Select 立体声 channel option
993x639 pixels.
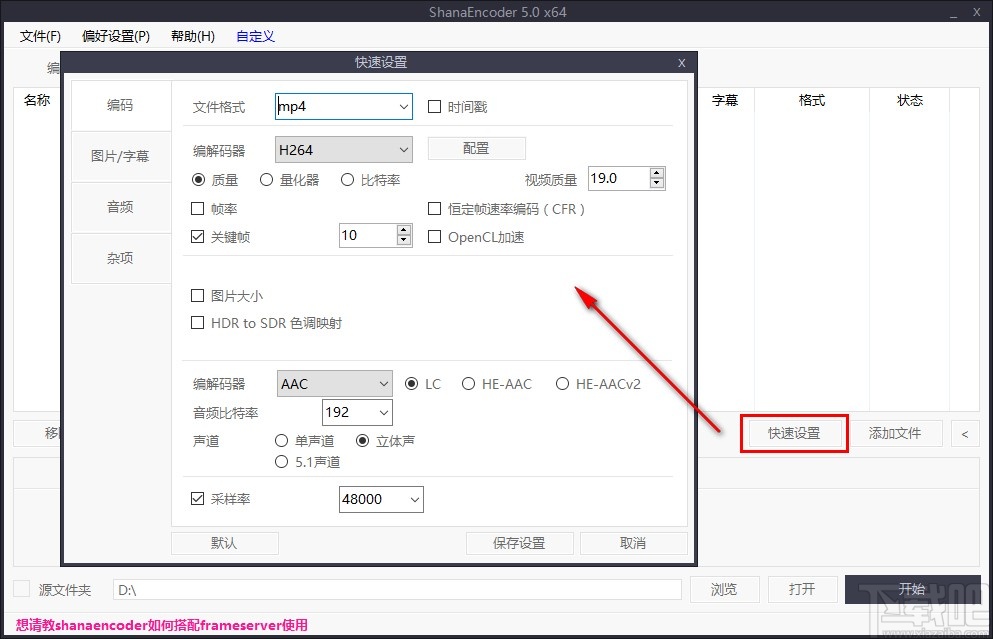tap(362, 440)
